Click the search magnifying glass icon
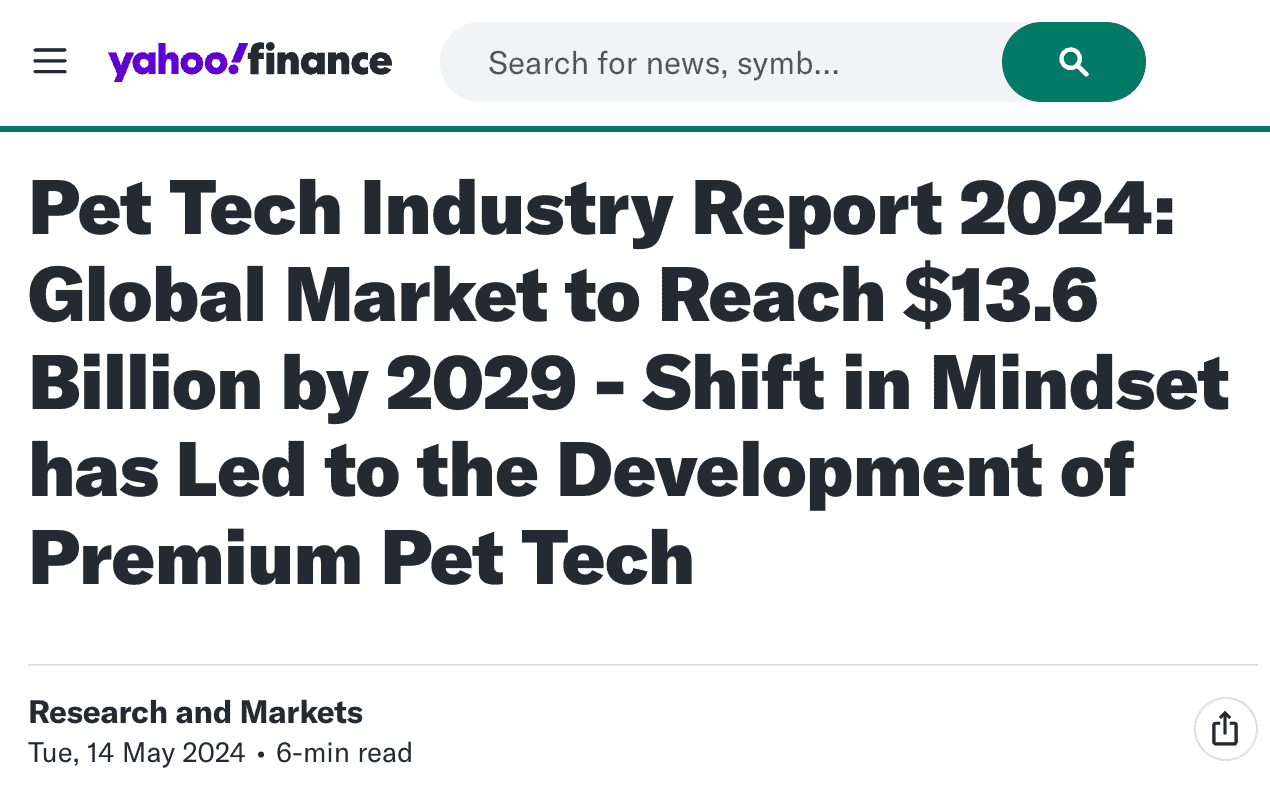This screenshot has height=788, width=1270. [x=1073, y=61]
